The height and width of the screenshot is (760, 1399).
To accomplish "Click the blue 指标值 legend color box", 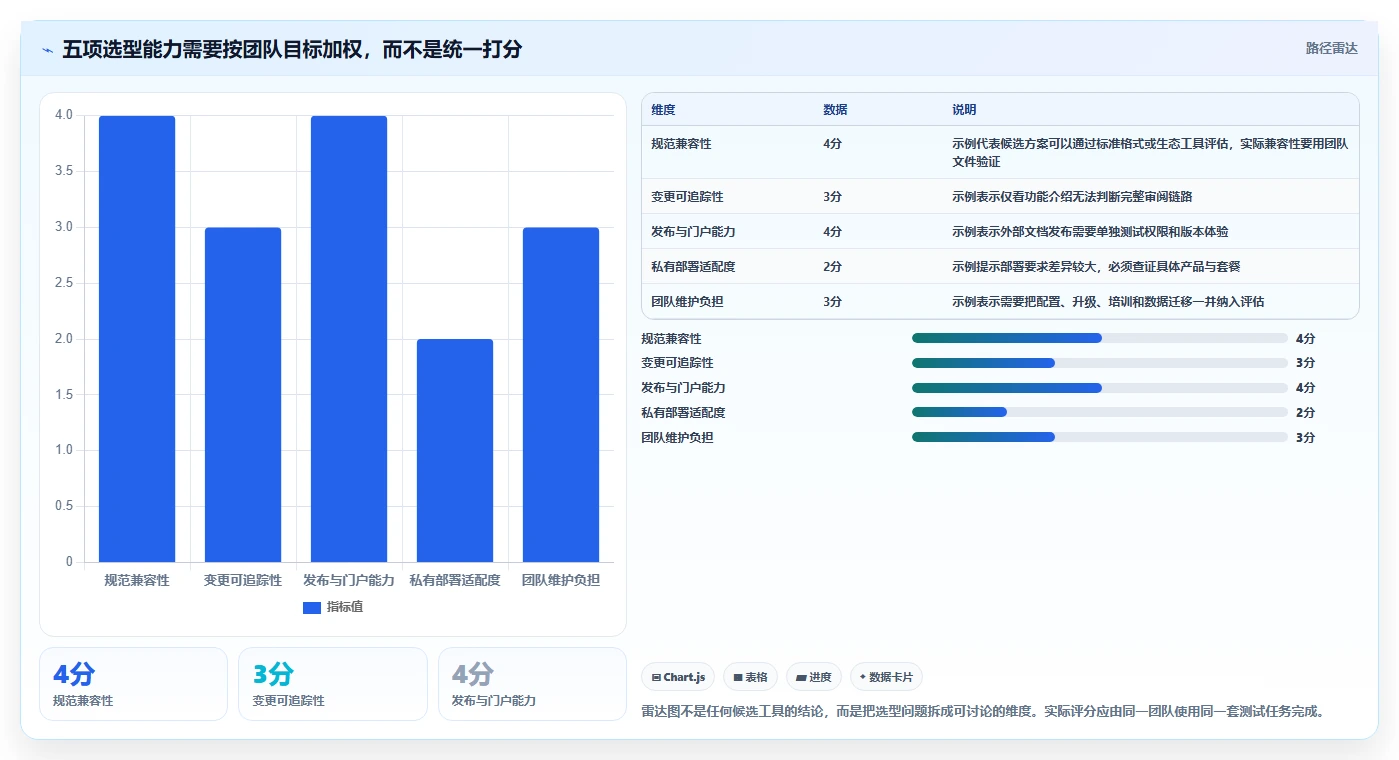I will tap(312, 608).
